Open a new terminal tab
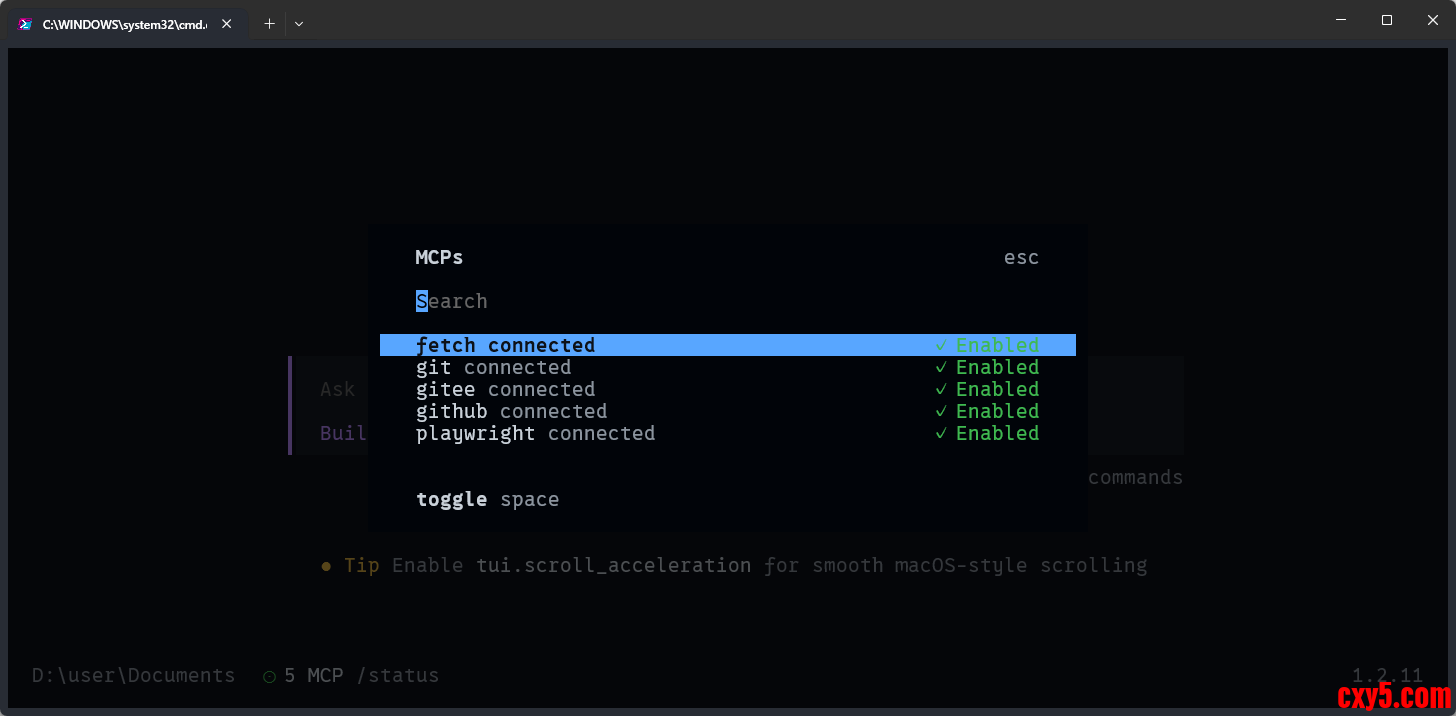Viewport: 1456px width, 716px height. 269,23
